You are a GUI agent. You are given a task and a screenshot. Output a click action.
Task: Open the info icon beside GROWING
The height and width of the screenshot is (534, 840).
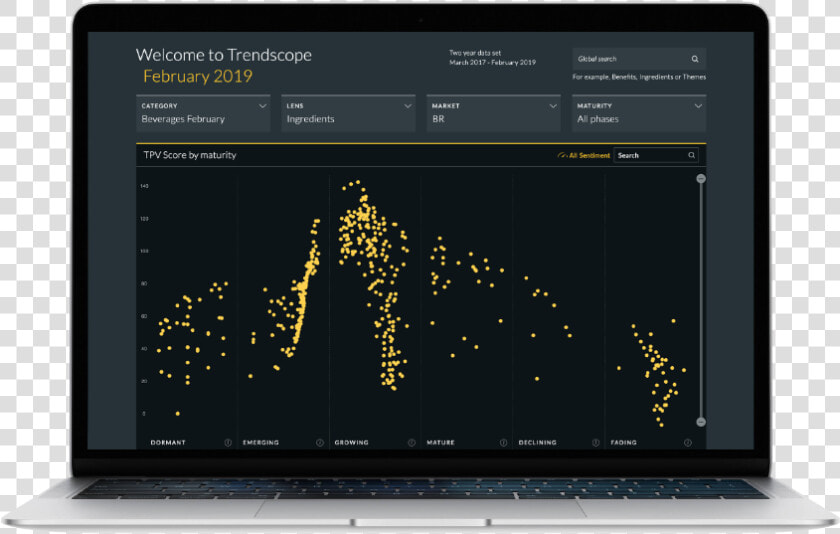411,442
